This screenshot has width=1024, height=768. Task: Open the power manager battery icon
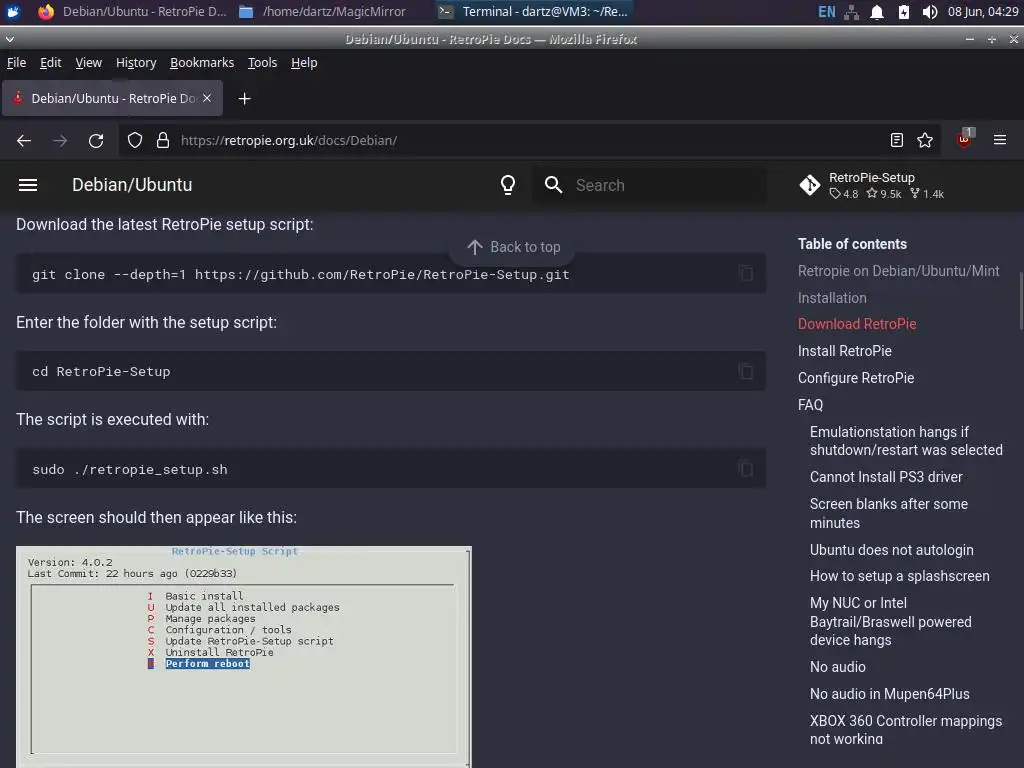[x=904, y=12]
